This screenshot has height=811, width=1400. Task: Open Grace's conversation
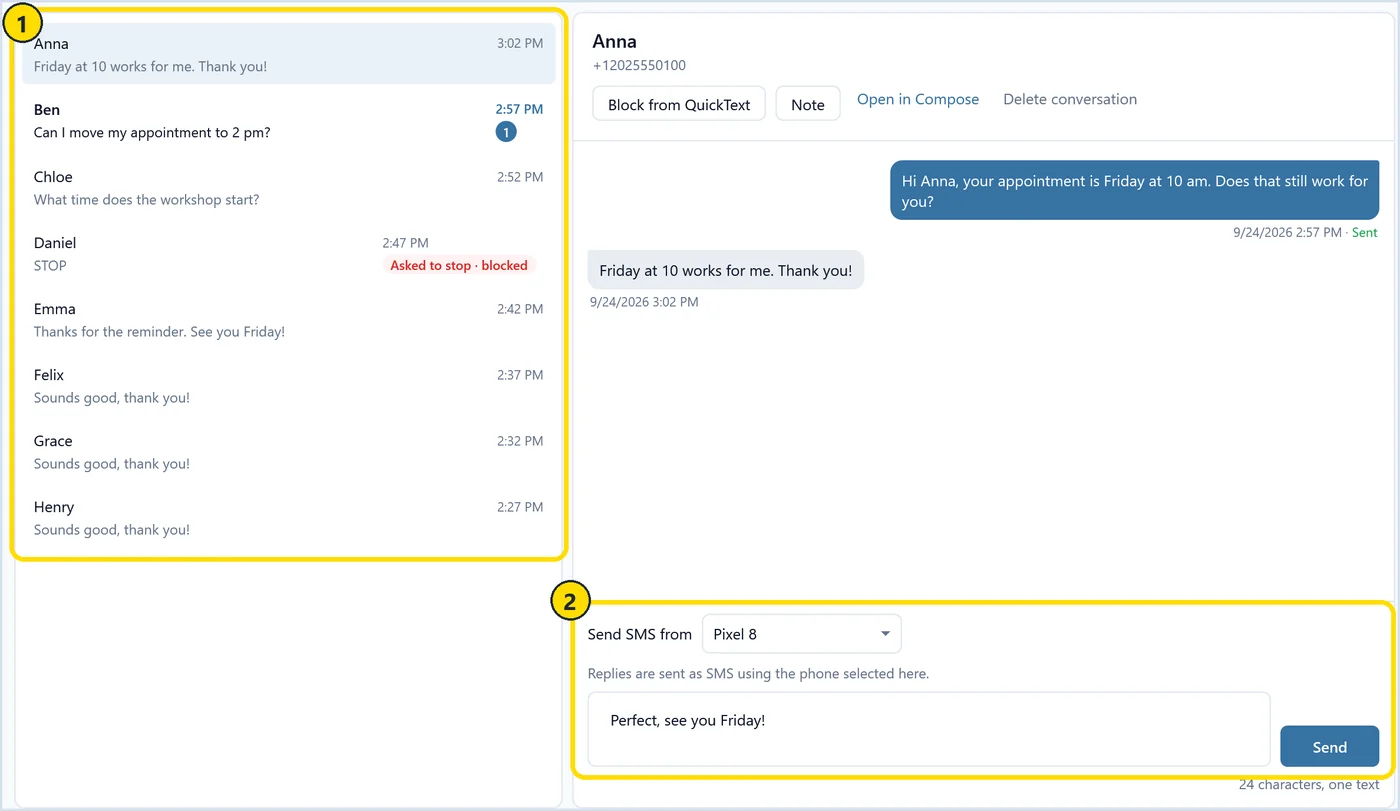288,451
